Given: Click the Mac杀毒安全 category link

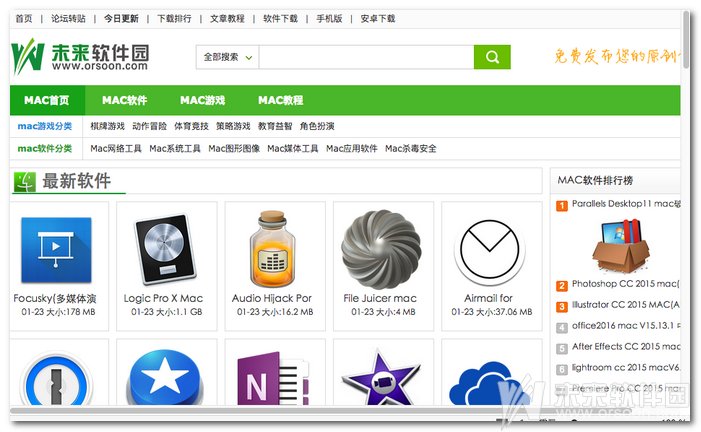Looking at the screenshot, I should (411, 148).
